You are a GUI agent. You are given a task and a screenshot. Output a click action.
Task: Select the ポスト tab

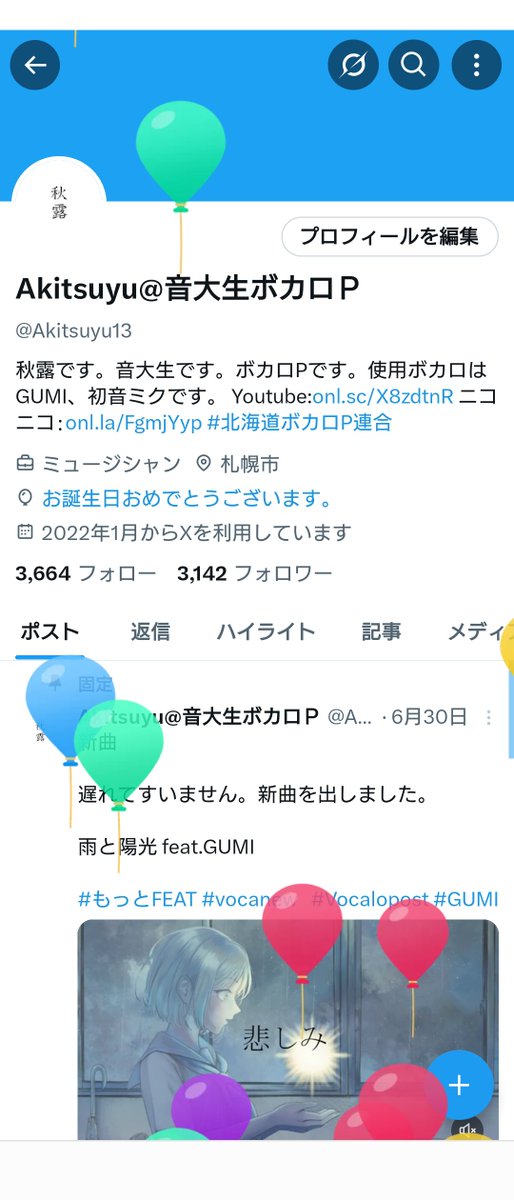coord(50,631)
